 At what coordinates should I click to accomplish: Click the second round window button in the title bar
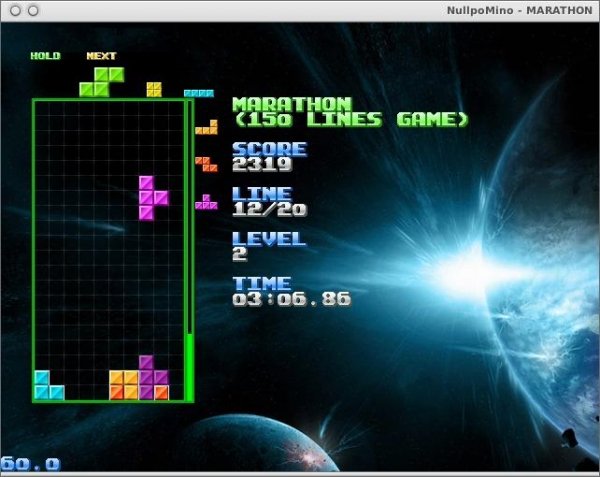(33, 11)
